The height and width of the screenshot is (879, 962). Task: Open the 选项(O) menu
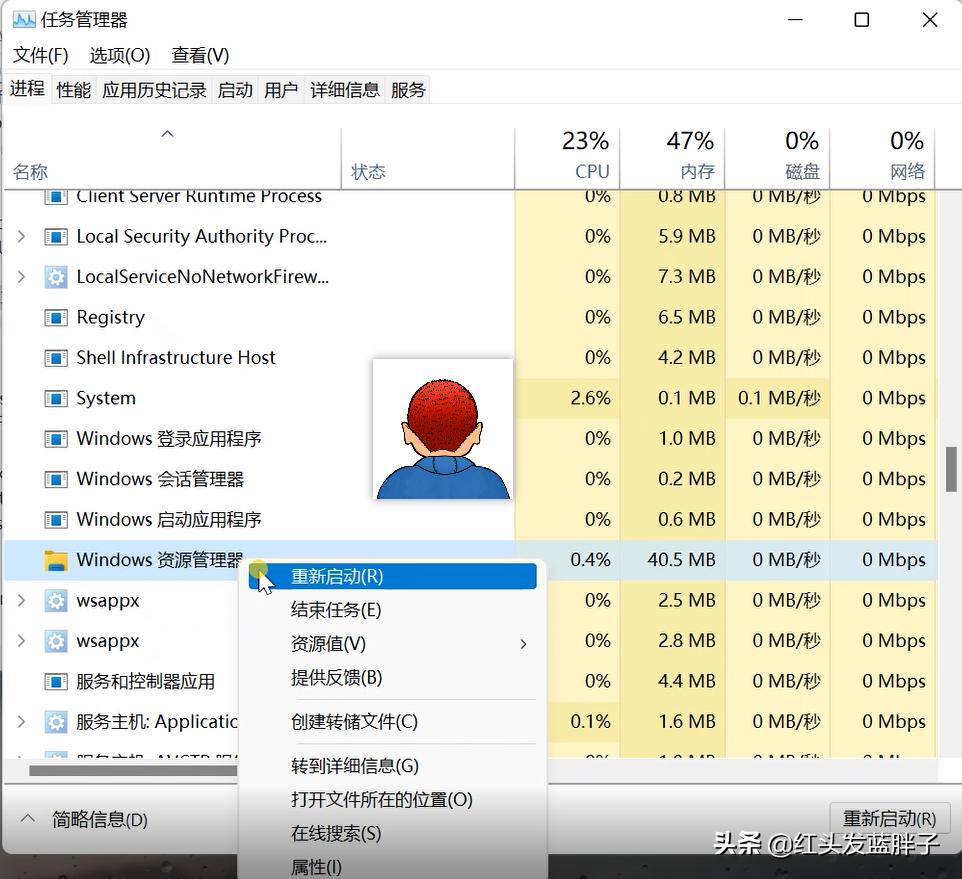pos(118,55)
